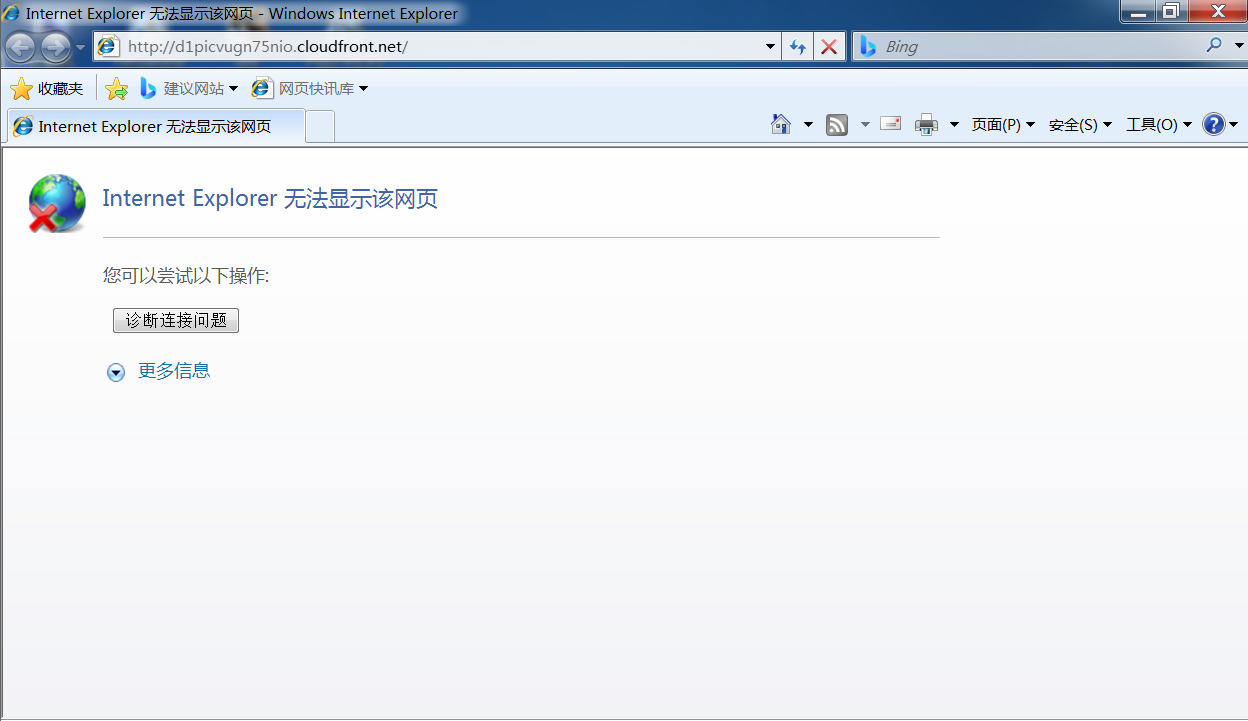Restore down the Internet Explorer window
Image resolution: width=1248 pixels, height=721 pixels.
(x=1169, y=11)
